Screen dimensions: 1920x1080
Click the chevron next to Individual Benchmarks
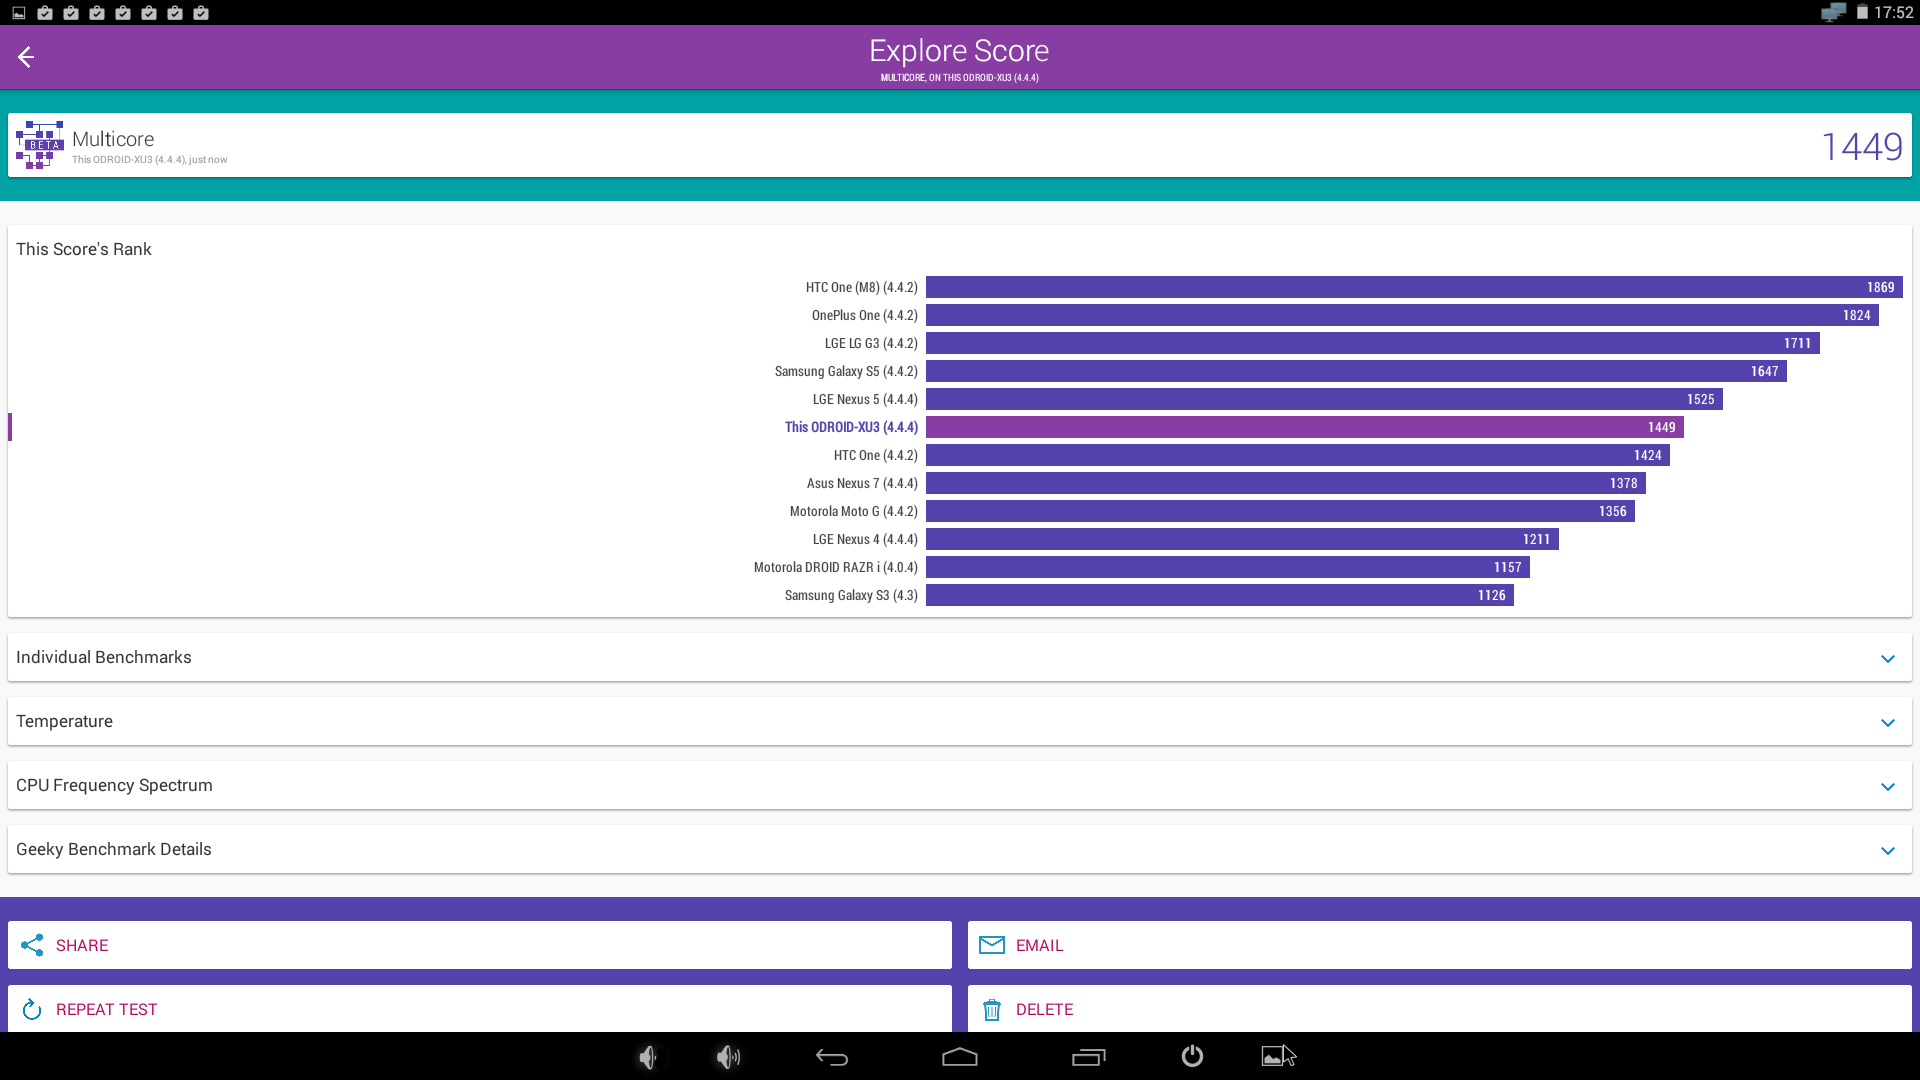click(1888, 659)
